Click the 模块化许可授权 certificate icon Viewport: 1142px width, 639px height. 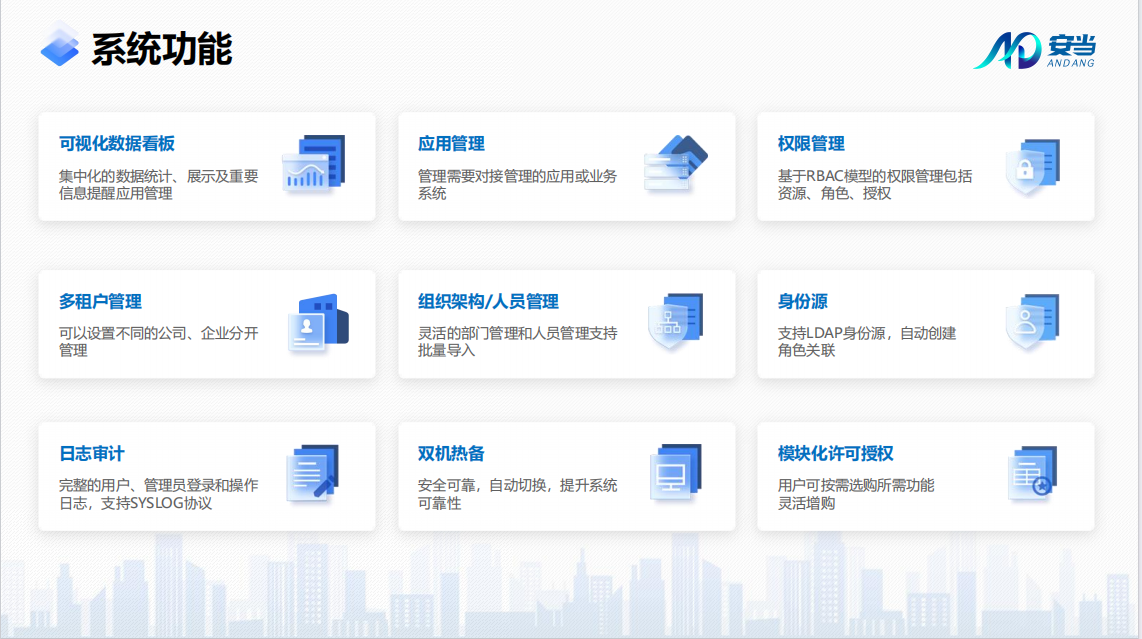[1033, 474]
